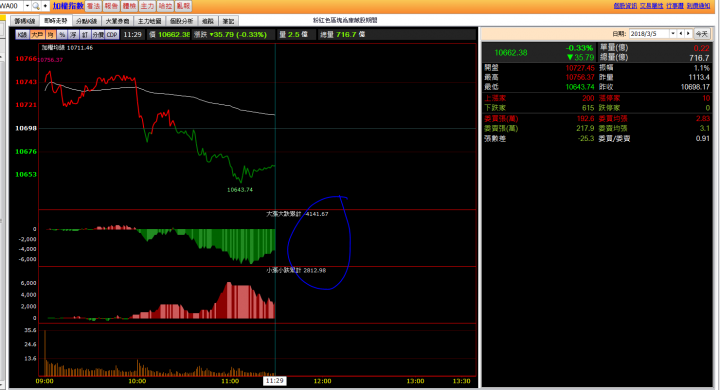The height and width of the screenshot is (390, 720).
Task: Click the ▼35.79 change value in the quote panel
Action: click(x=580, y=57)
